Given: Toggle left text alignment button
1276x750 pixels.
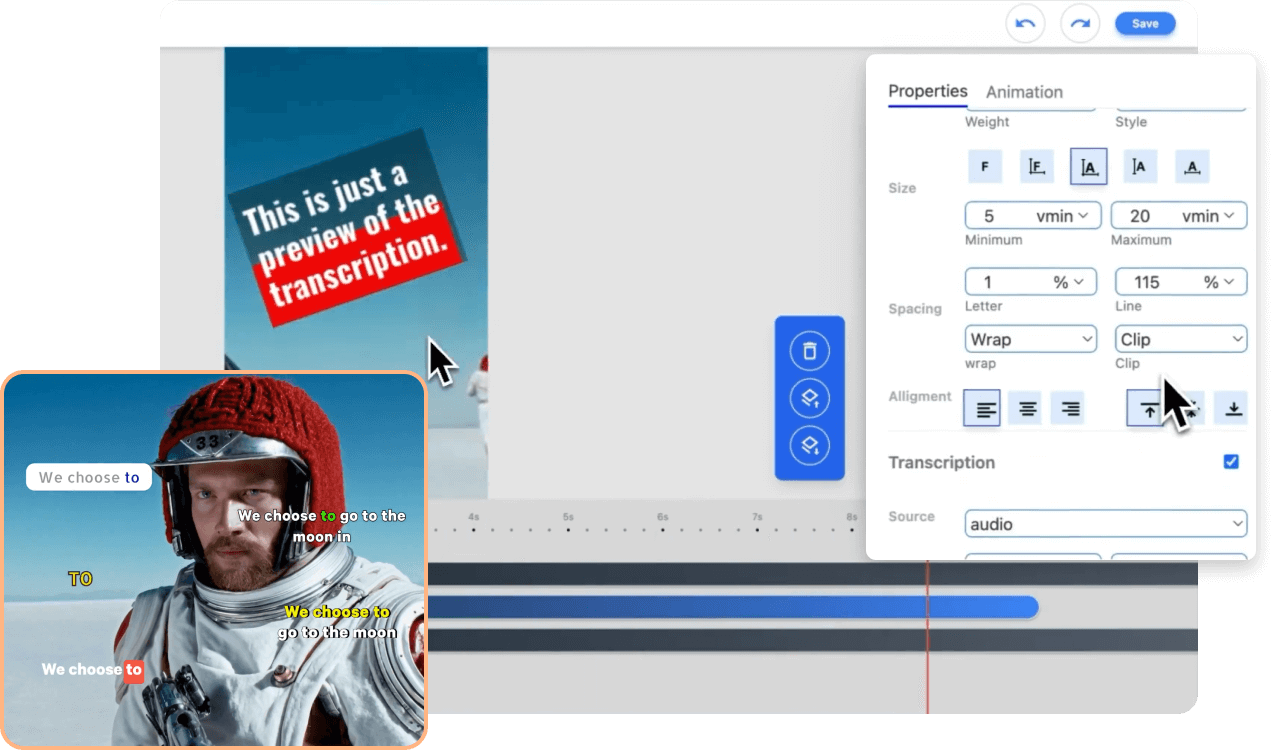Looking at the screenshot, I should [986, 408].
